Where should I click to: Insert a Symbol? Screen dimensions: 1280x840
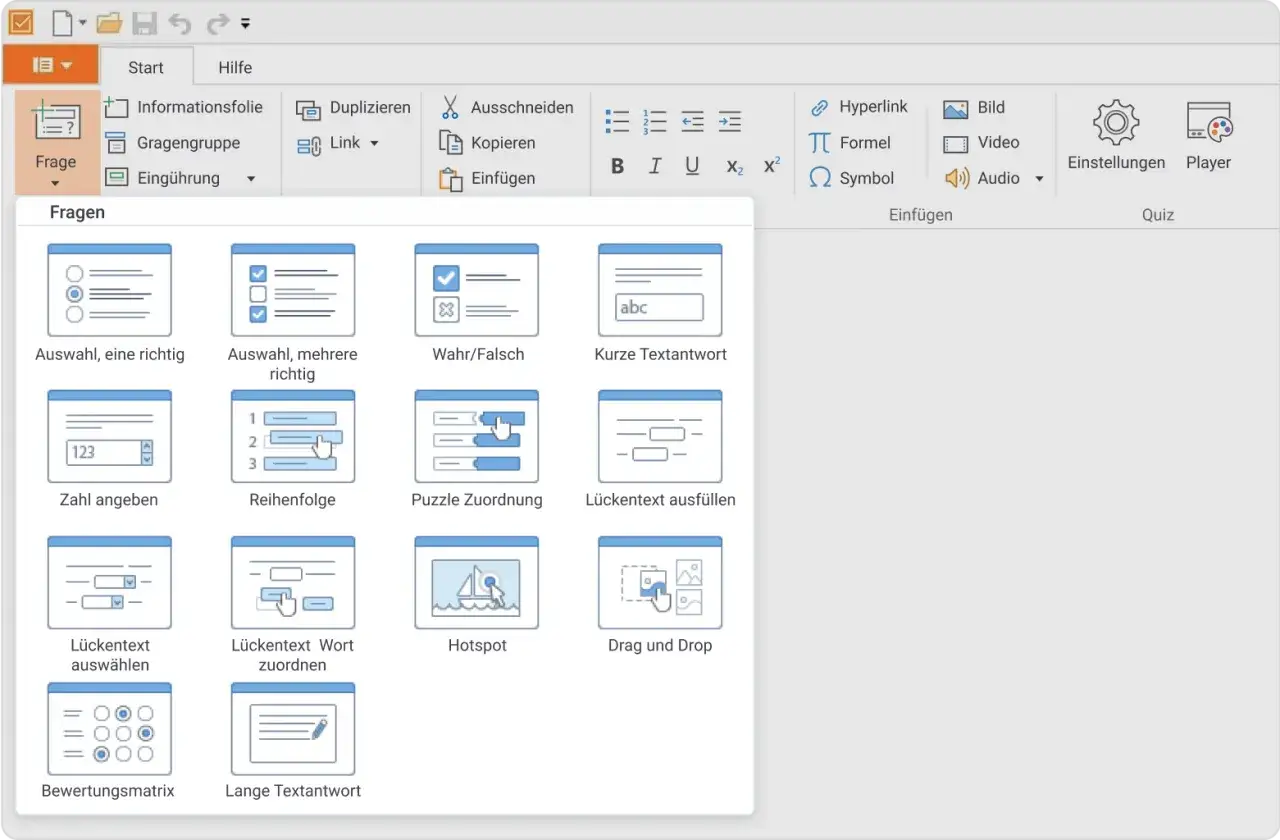(x=852, y=178)
